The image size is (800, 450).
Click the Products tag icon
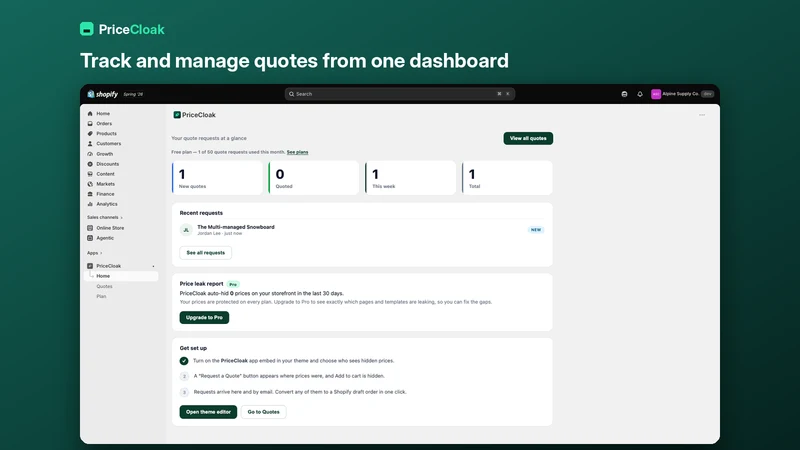[x=90, y=134]
